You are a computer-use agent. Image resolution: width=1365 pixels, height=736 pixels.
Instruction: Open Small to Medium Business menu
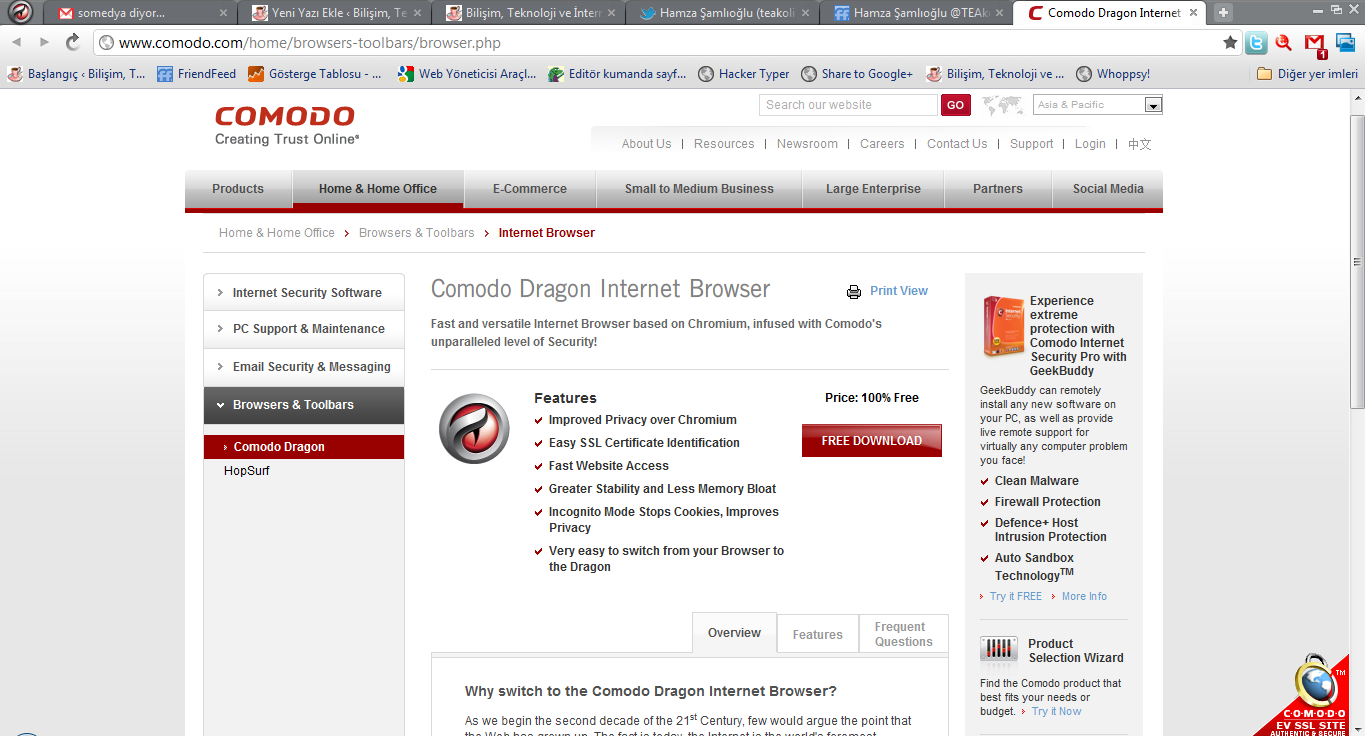(699, 189)
